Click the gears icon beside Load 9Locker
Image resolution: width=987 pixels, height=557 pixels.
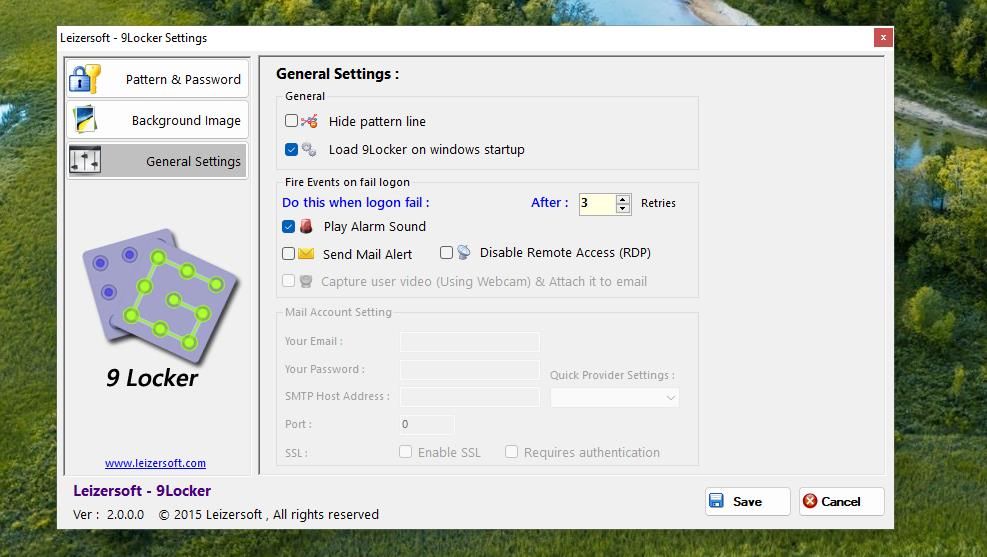point(309,150)
